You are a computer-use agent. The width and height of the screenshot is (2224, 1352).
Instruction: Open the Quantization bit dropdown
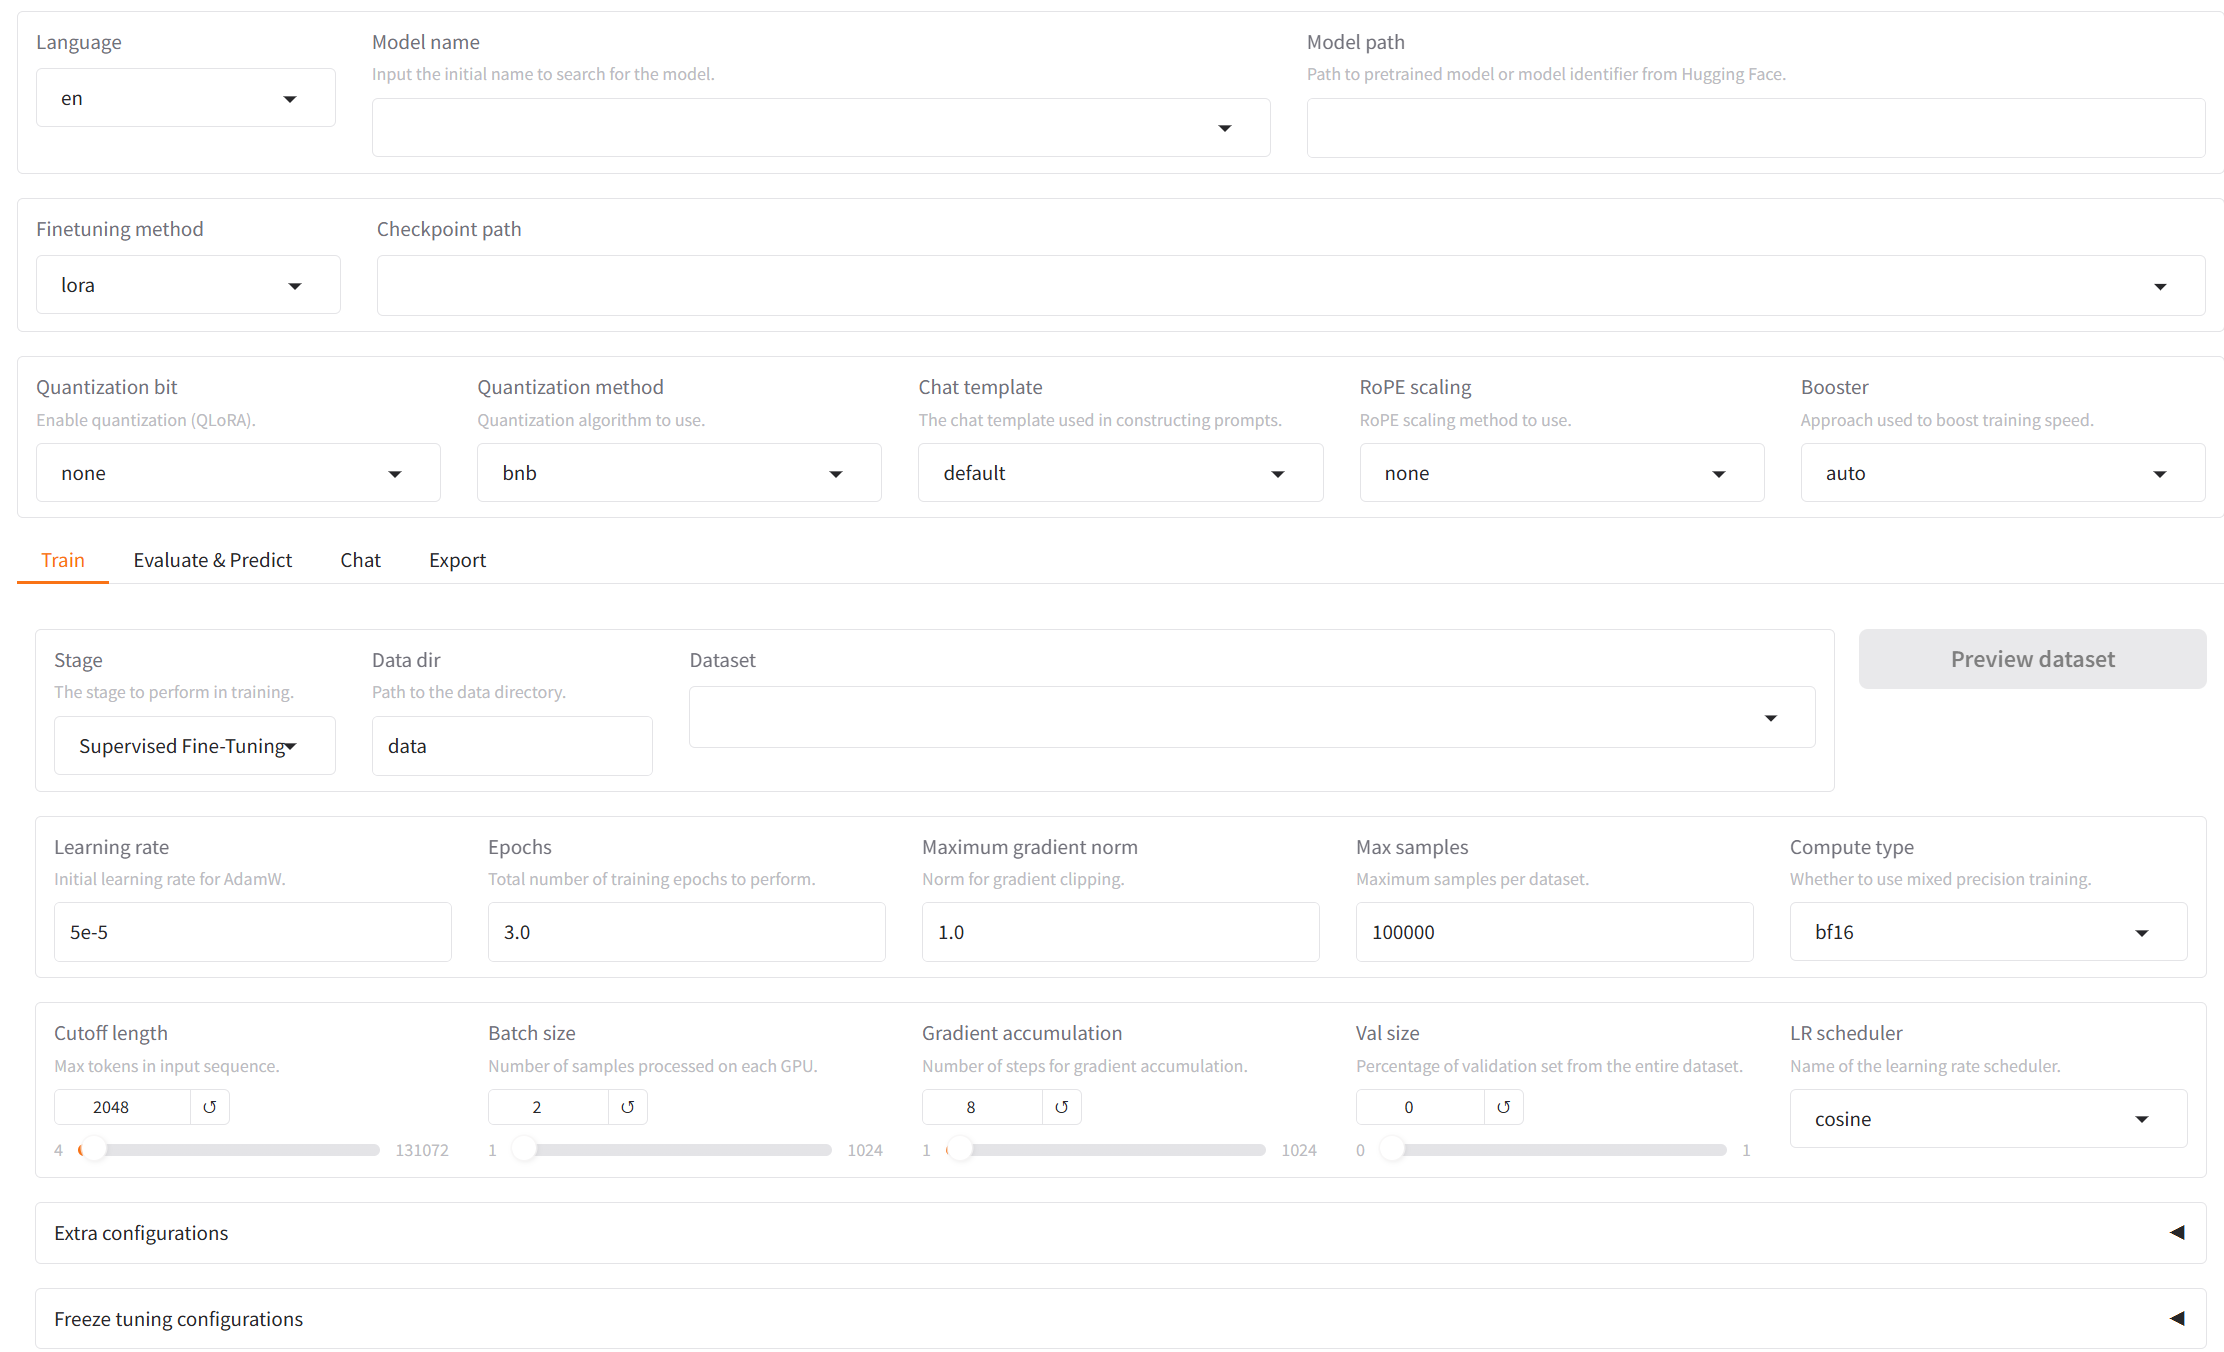[238, 473]
